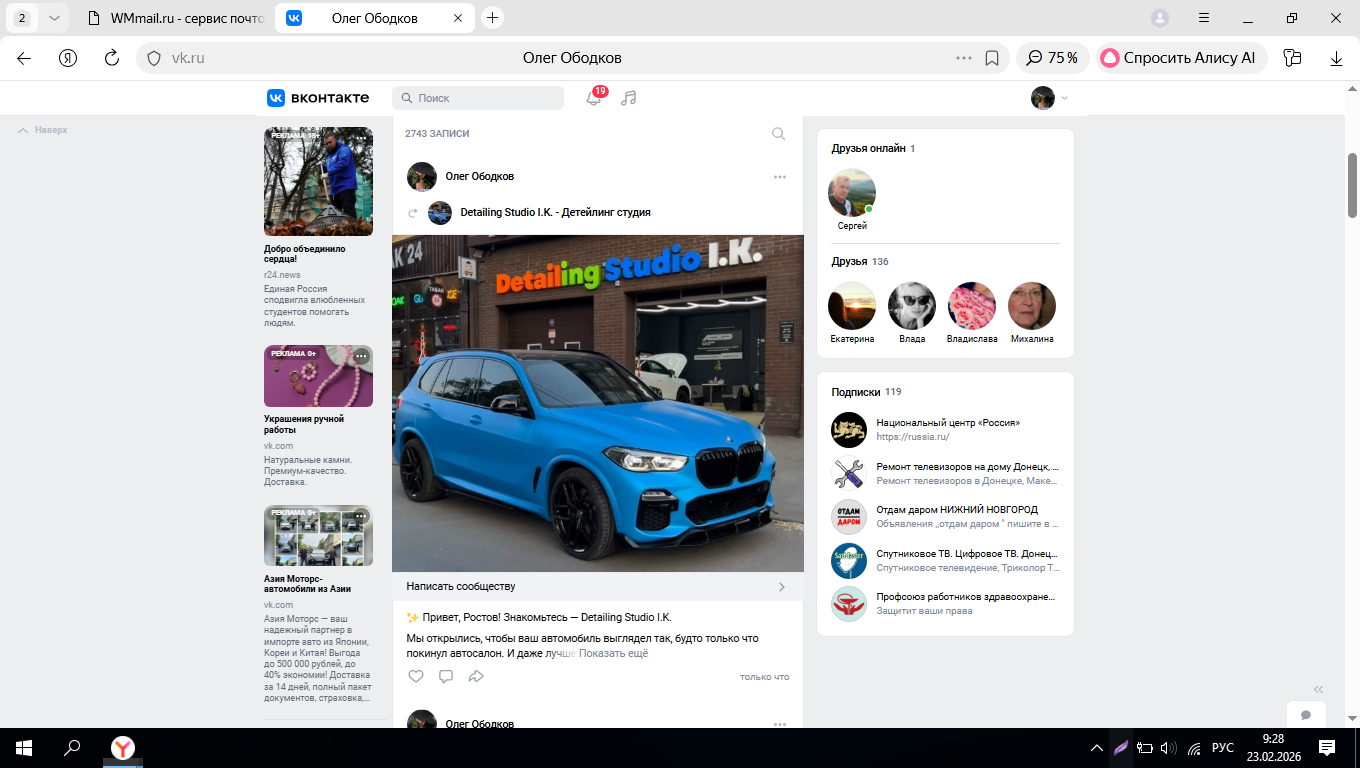Click Написать сообществу button
The height and width of the screenshot is (768, 1360).
[x=598, y=587]
